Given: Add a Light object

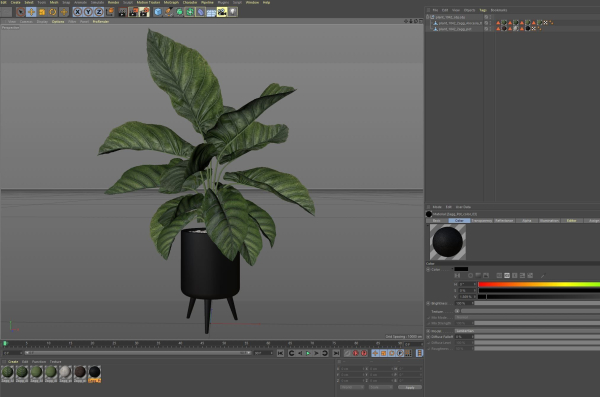Looking at the screenshot, I should [233, 12].
